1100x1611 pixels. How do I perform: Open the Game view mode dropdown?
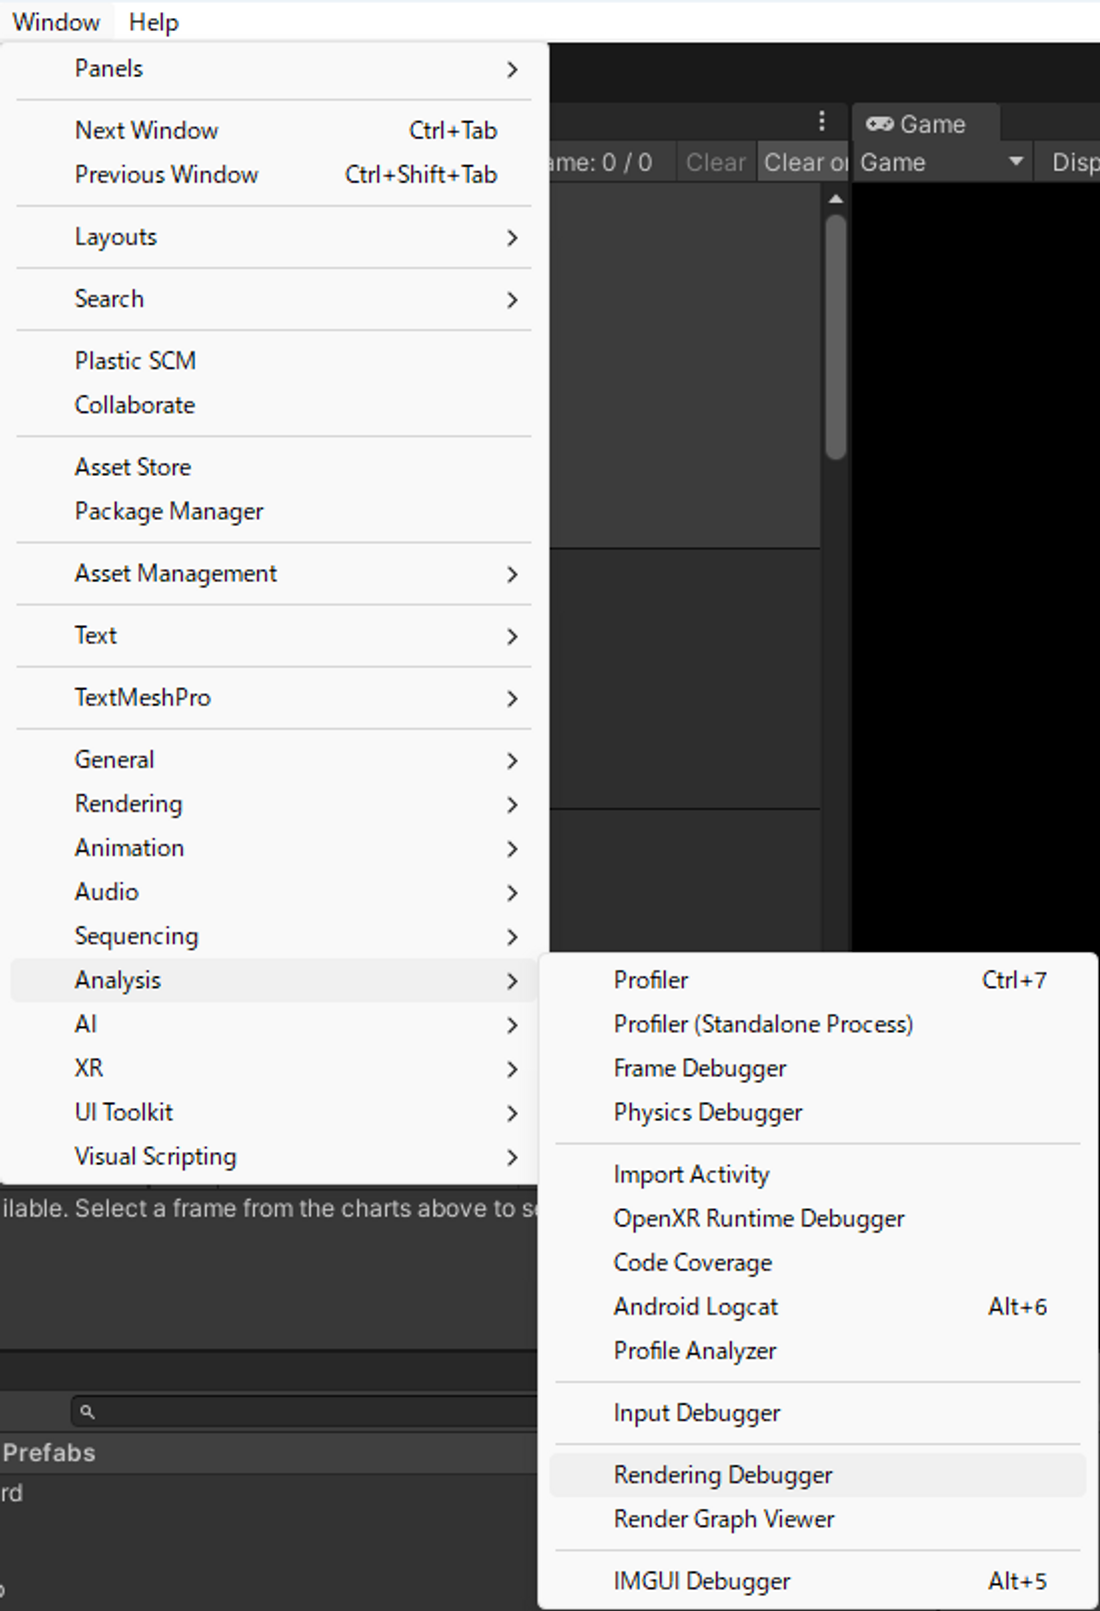click(943, 162)
